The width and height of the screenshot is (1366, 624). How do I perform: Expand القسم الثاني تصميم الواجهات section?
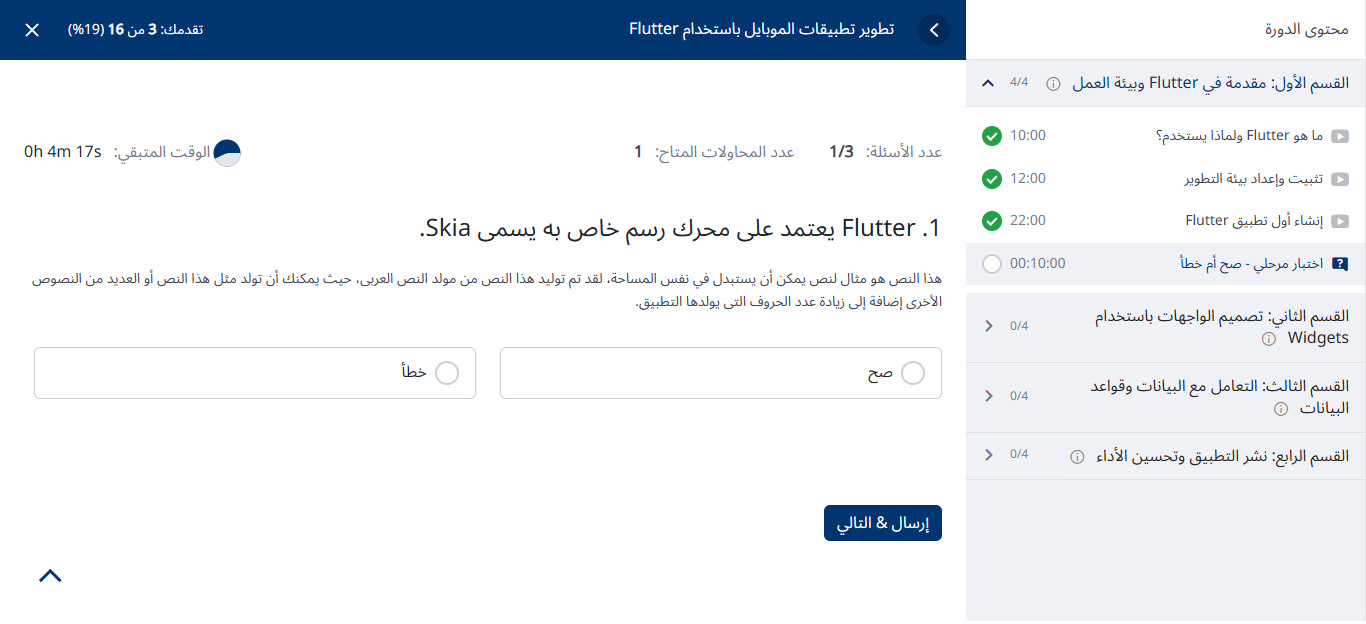[989, 326]
